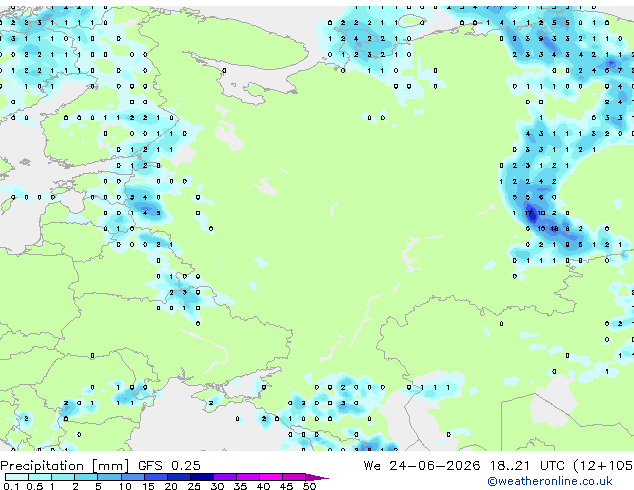Click the 'Precipitation [mm]' title text
Image resolution: width=634 pixels, height=490 pixels.
[x=65, y=466]
